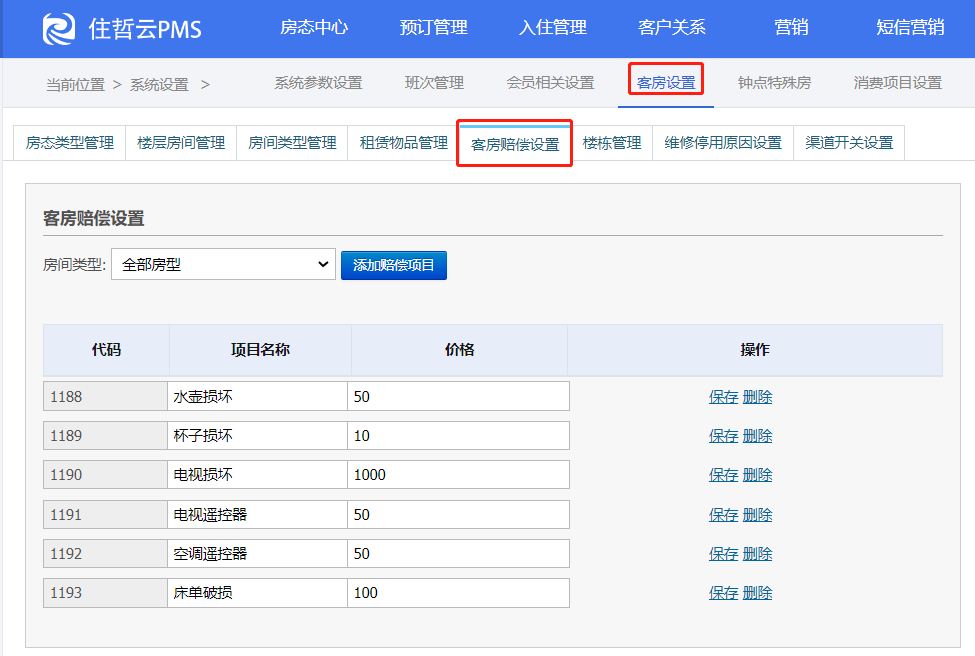
Task: Save the 杯子损坏 row
Action: coord(723,436)
